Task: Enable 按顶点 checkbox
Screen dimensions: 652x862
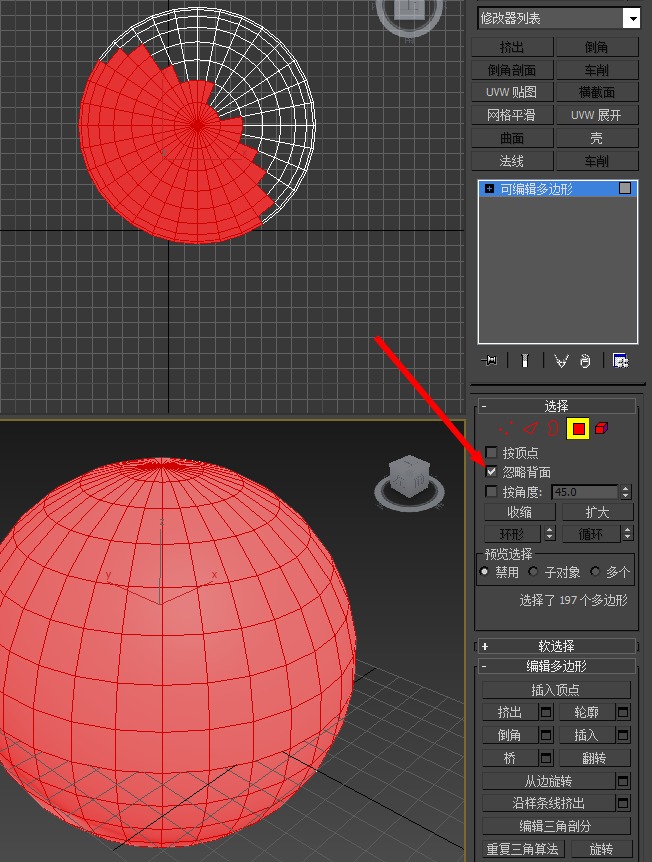Action: 491,452
